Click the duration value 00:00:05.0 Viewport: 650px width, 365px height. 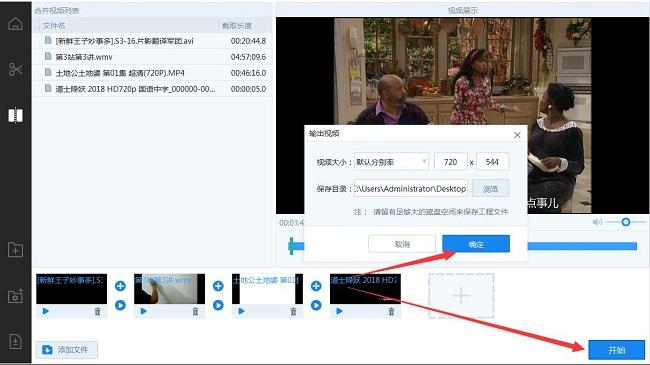248,89
